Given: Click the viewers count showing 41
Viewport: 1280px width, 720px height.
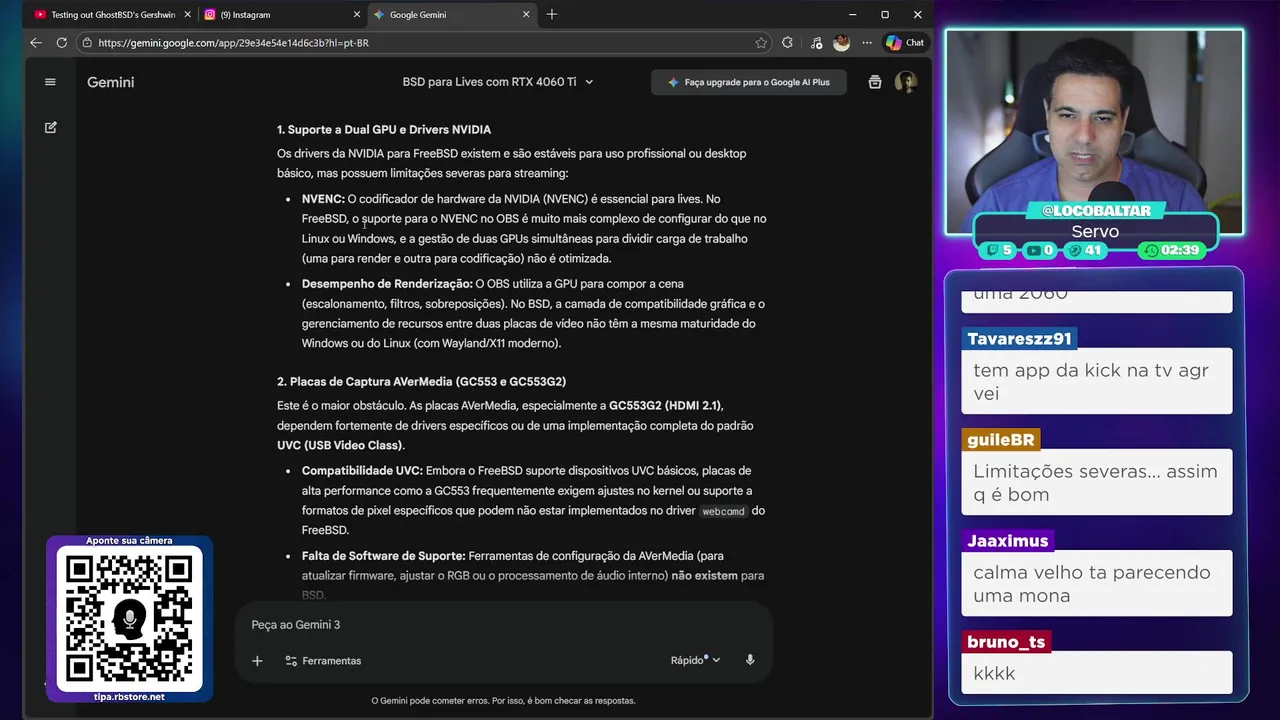Looking at the screenshot, I should 1085,250.
